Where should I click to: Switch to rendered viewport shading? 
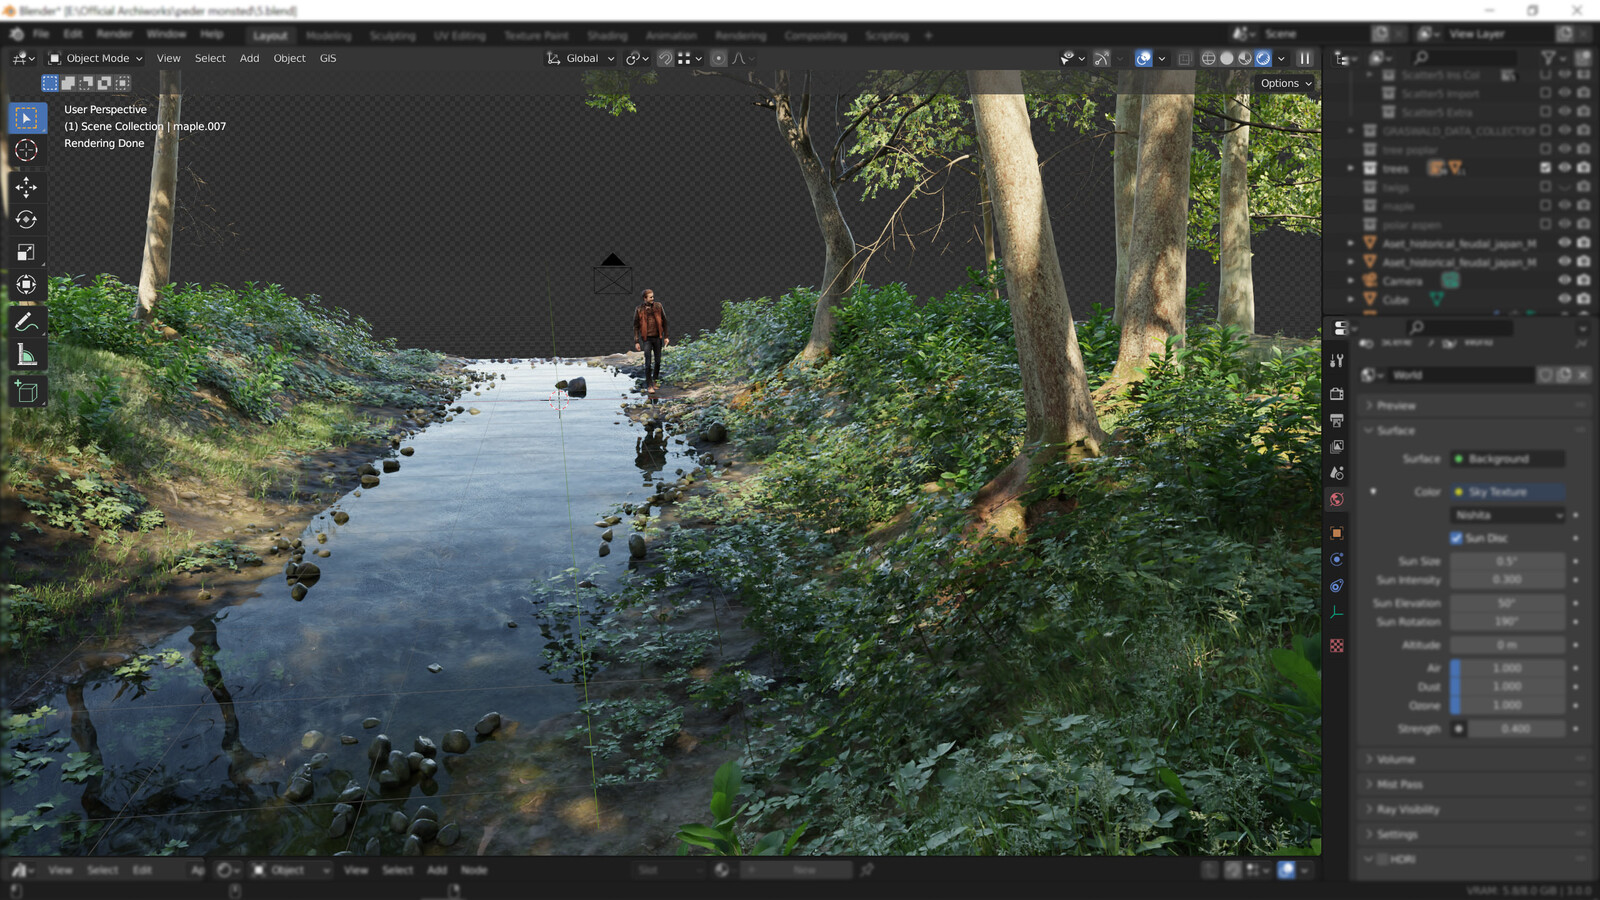[x=1263, y=58]
